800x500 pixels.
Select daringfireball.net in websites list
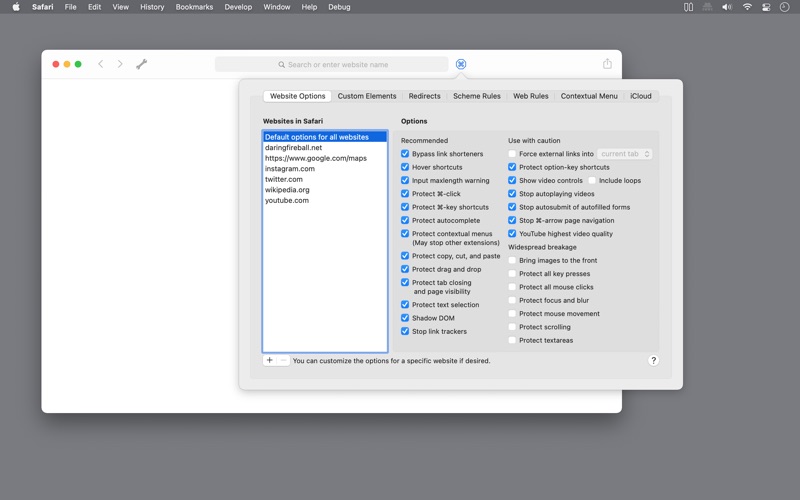click(x=324, y=147)
